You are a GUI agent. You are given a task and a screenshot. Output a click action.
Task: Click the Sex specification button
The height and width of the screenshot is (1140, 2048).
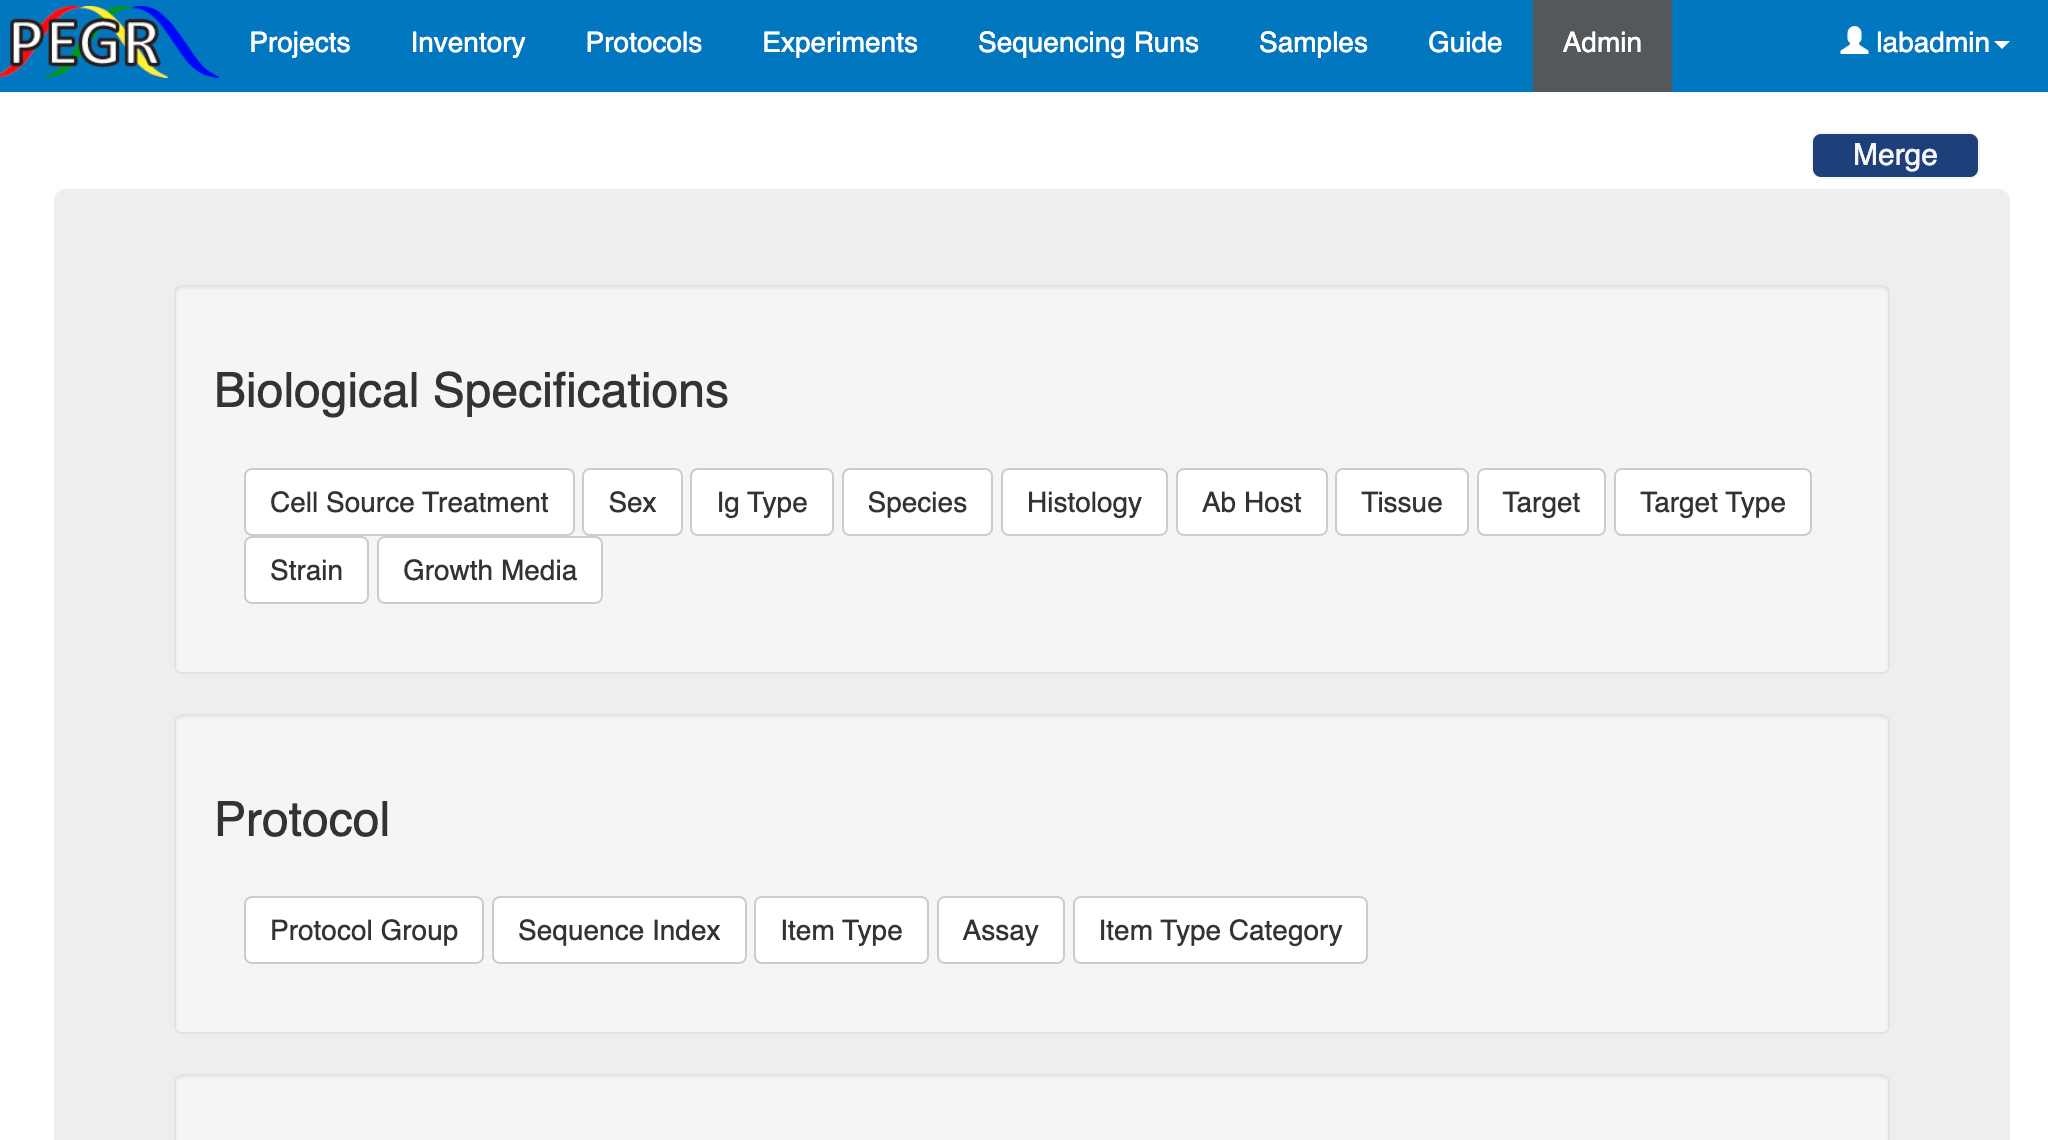(x=632, y=502)
